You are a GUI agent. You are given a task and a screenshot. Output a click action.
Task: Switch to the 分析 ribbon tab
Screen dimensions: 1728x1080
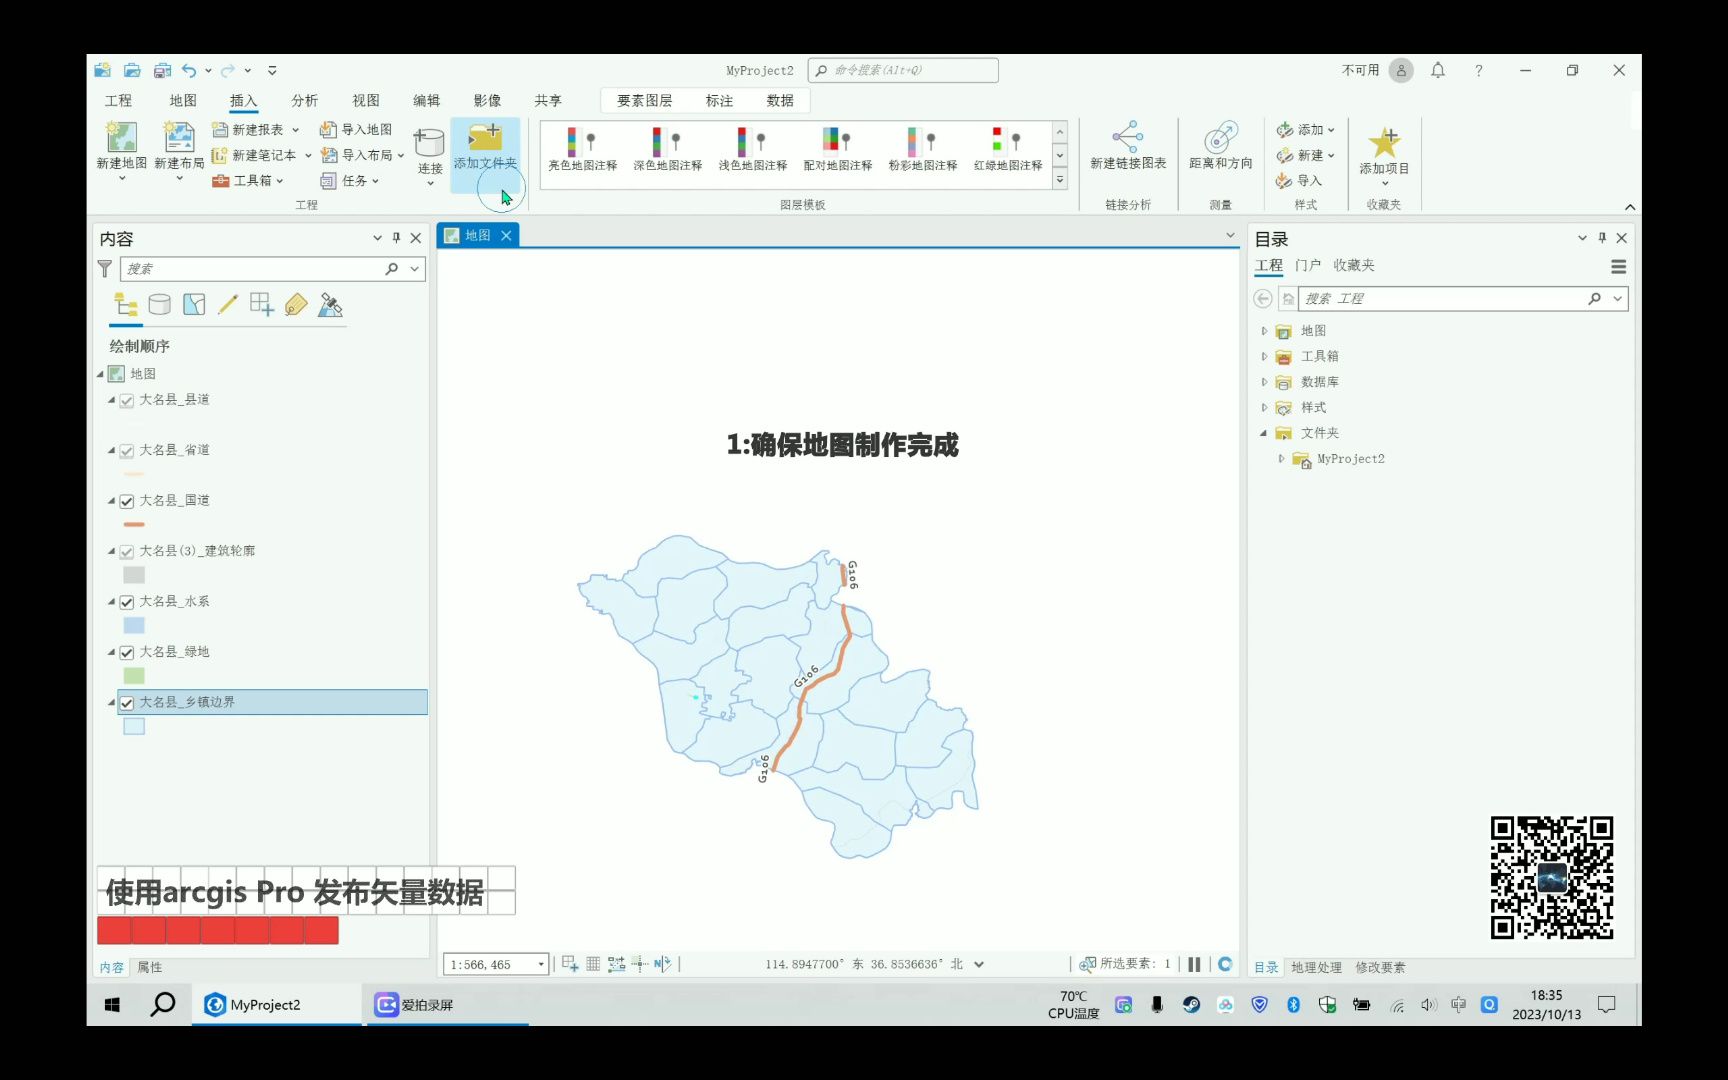point(305,100)
